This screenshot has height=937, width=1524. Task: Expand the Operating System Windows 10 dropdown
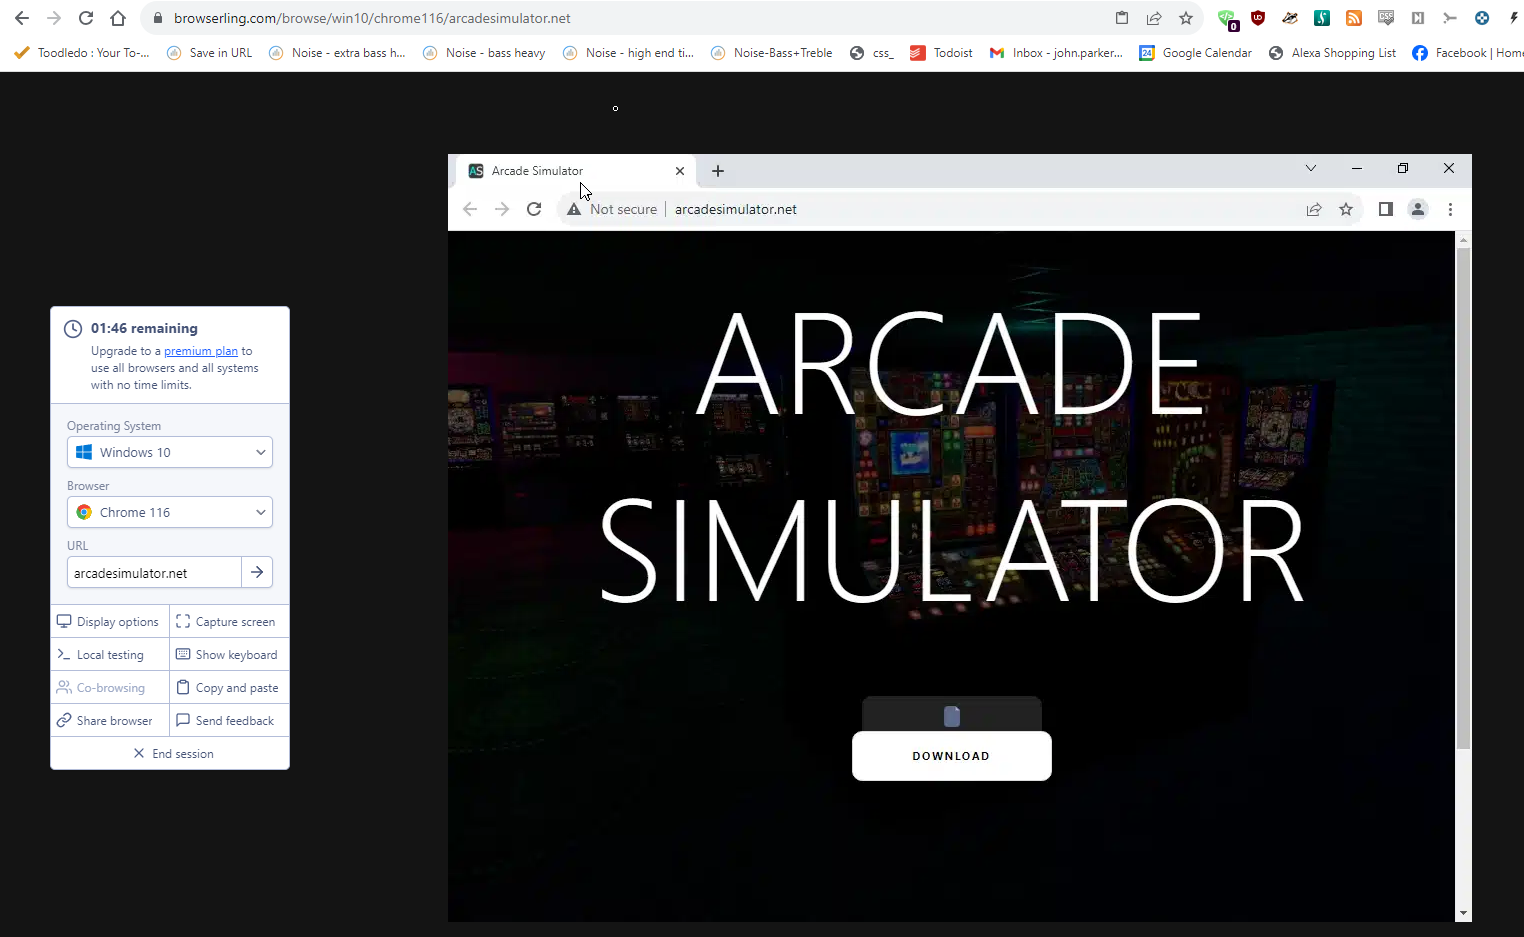170,452
